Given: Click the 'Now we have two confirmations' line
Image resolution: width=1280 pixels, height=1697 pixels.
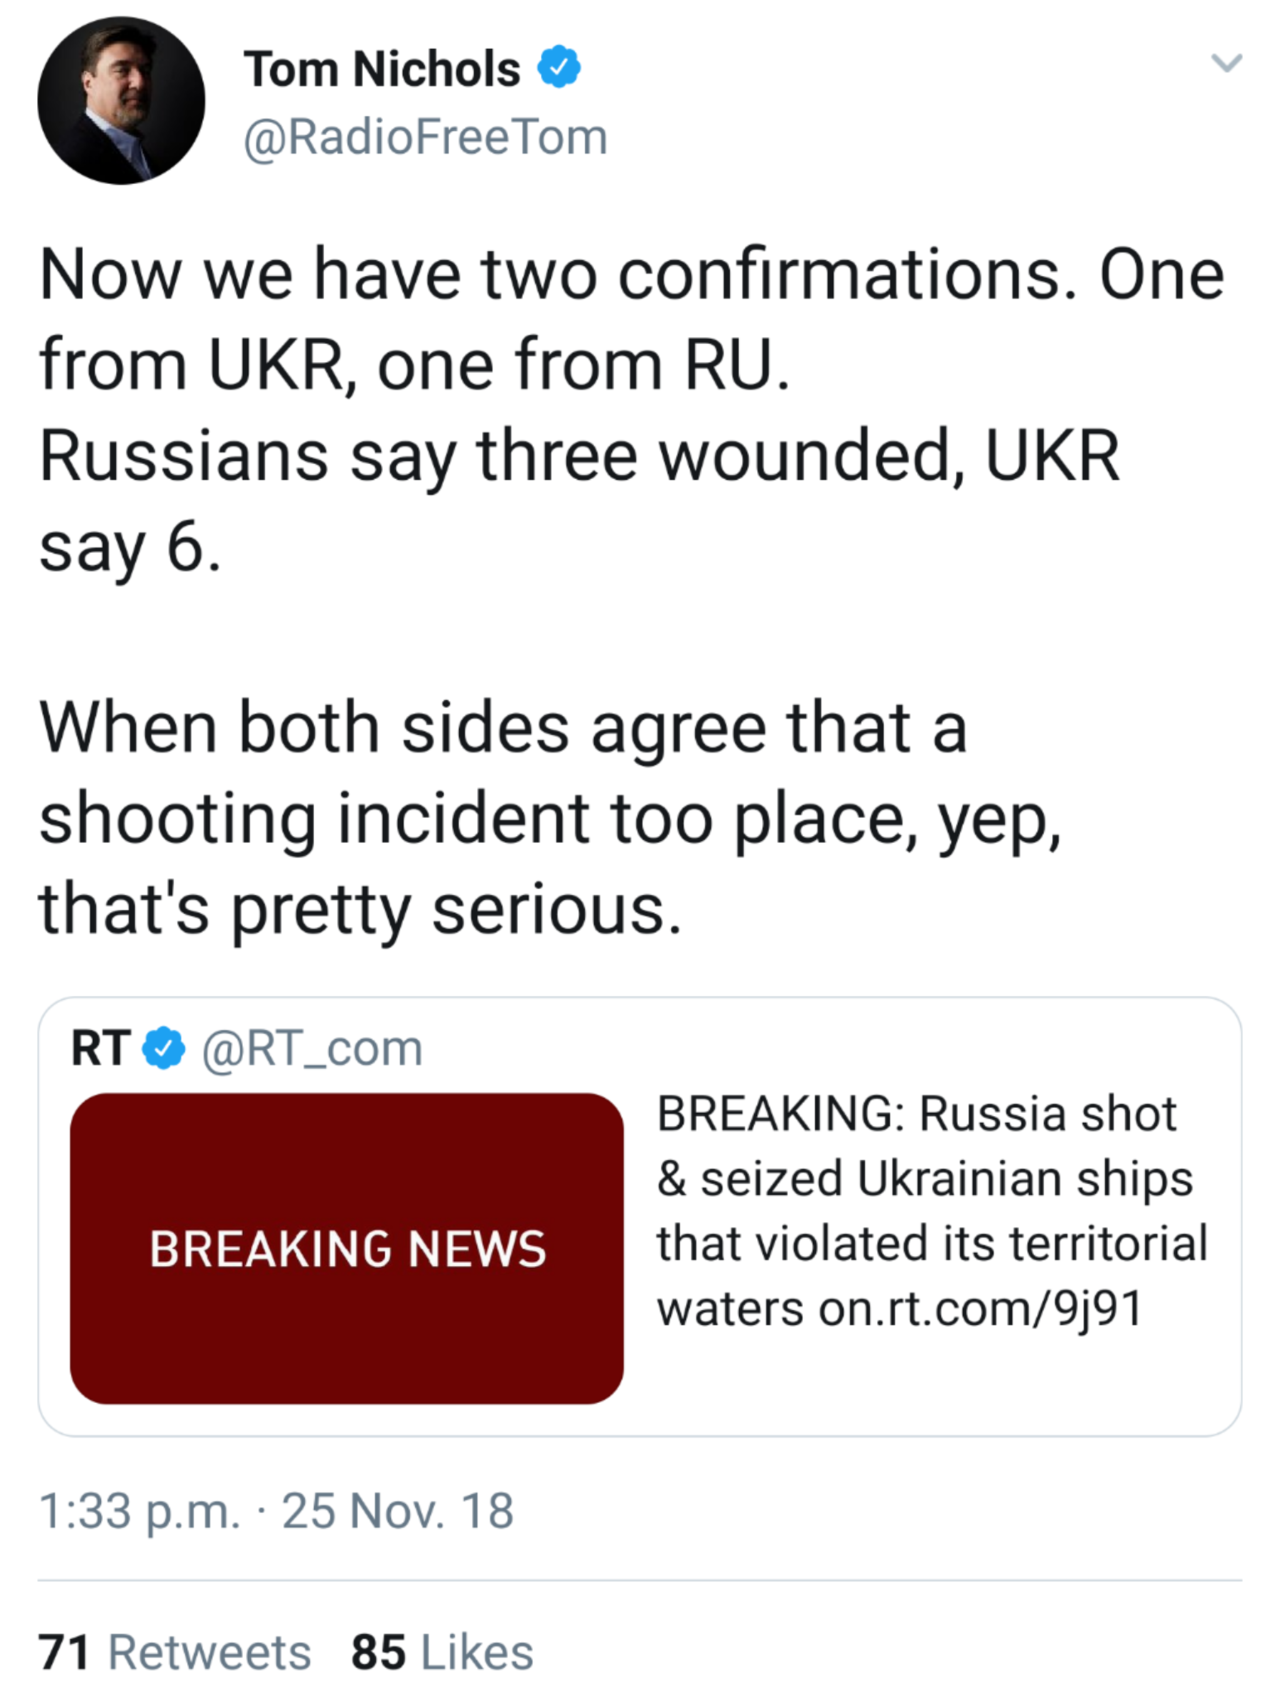Looking at the screenshot, I should click(631, 274).
